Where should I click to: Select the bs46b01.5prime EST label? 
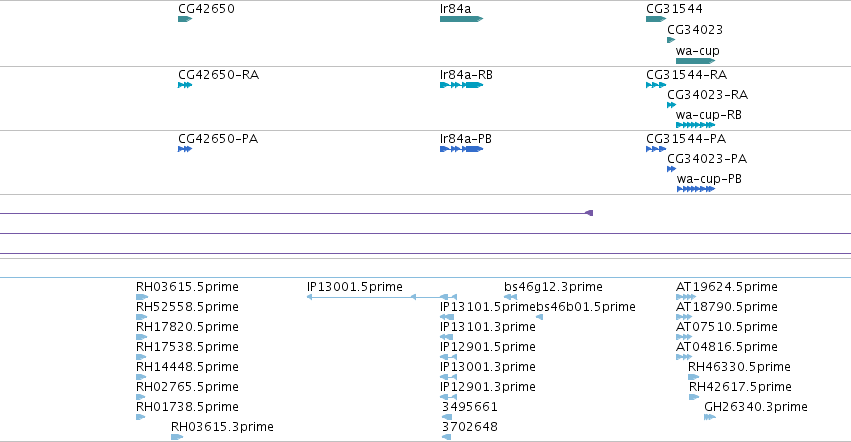586,307
